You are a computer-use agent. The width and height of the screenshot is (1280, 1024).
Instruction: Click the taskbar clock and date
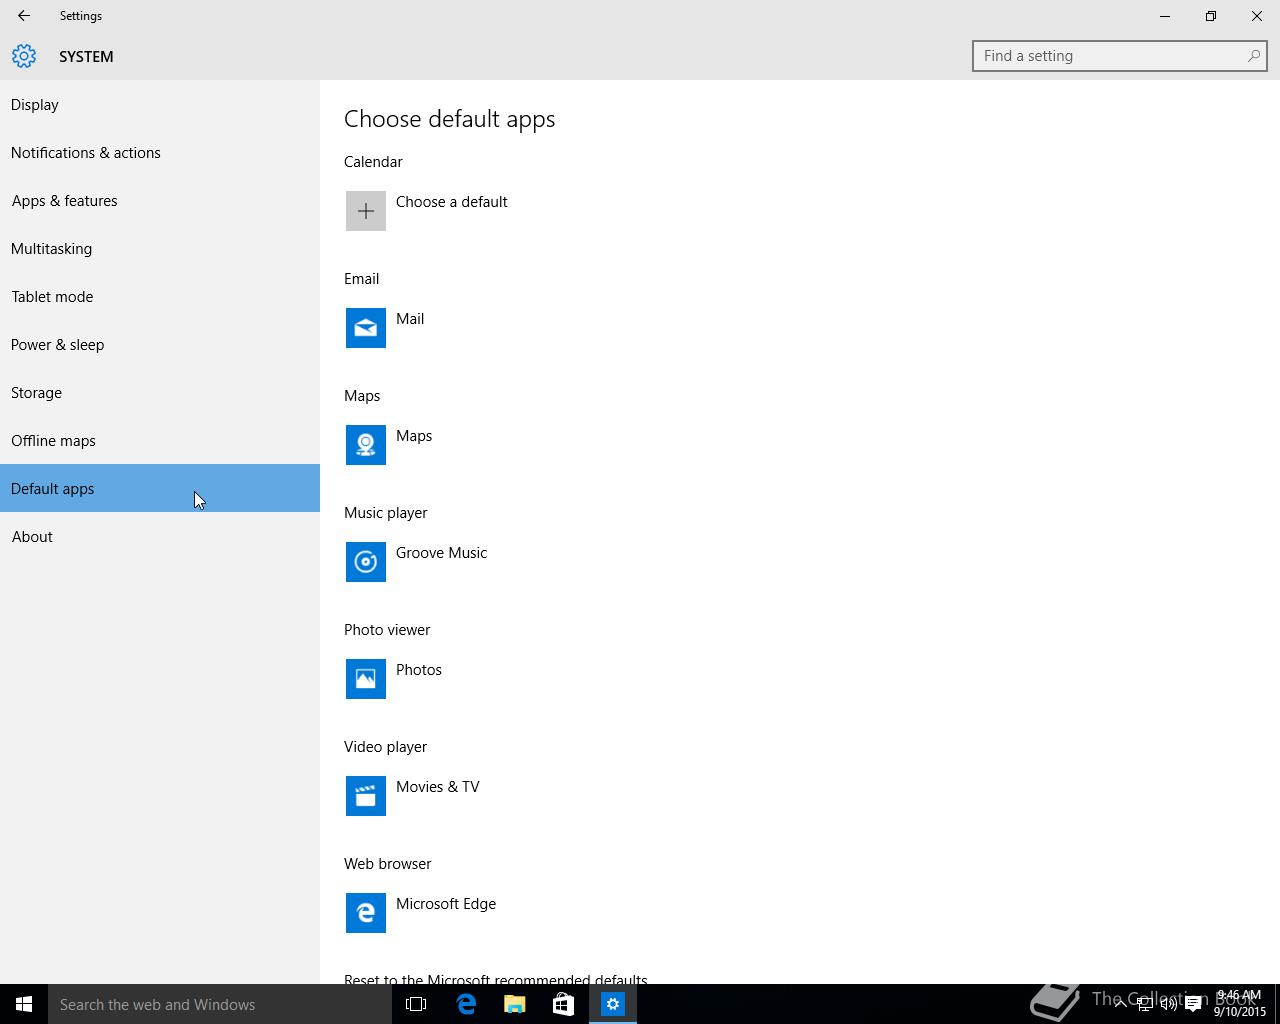tap(1240, 1004)
